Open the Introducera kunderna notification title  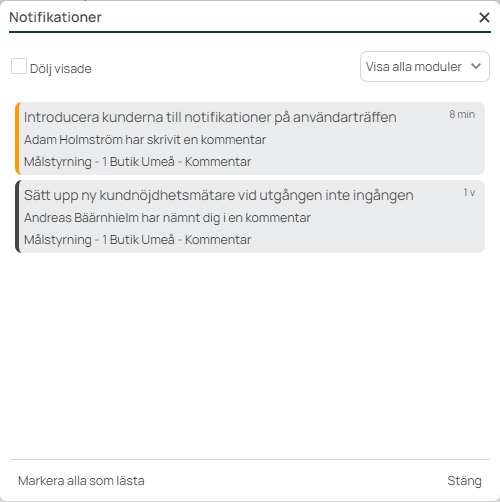tap(210, 117)
